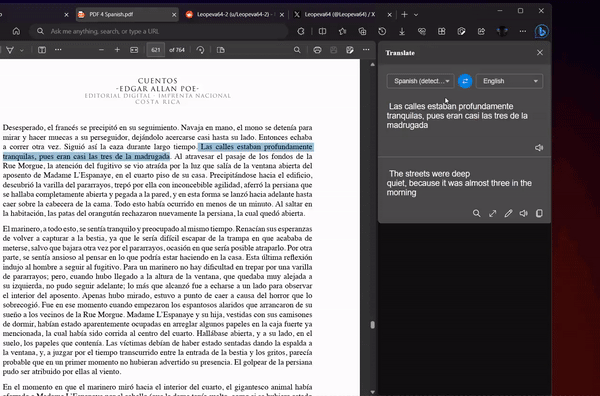Click the paragraph starting "El marinero, a todo esto"
This screenshot has width=600, height=396.
coord(157,300)
